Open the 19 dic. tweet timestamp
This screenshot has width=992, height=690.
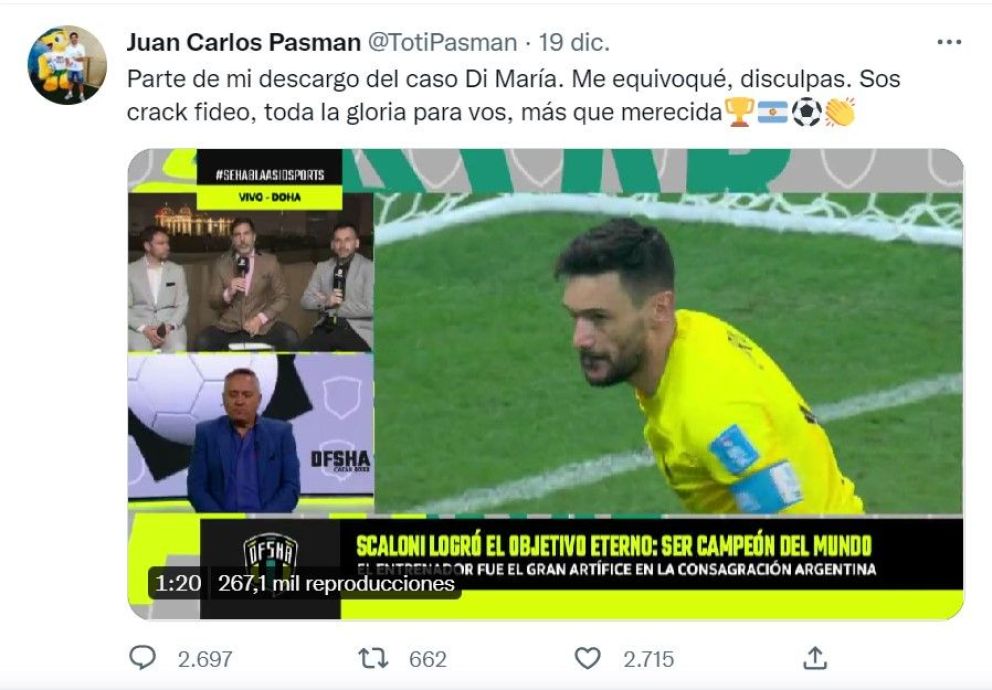574,42
